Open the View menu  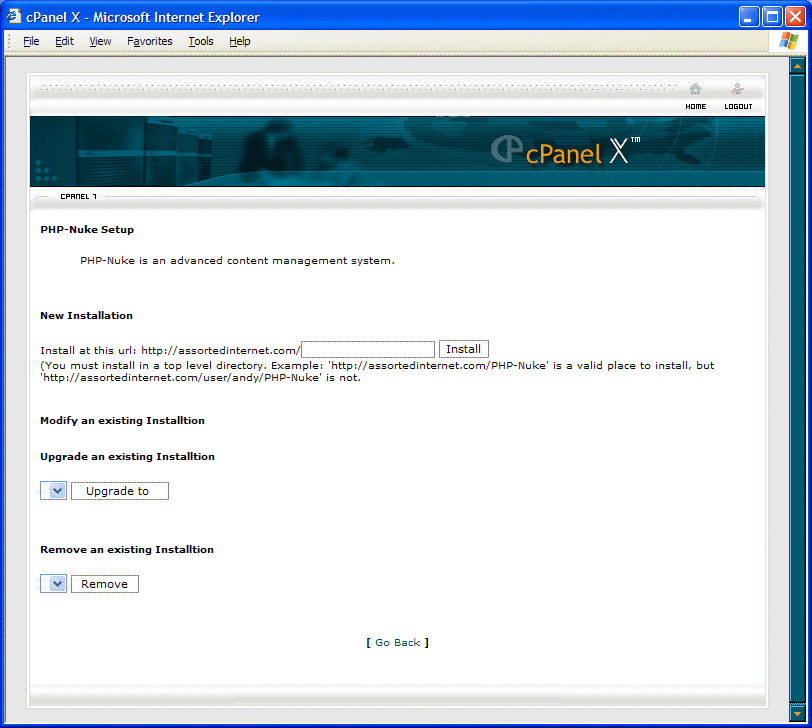(x=100, y=41)
